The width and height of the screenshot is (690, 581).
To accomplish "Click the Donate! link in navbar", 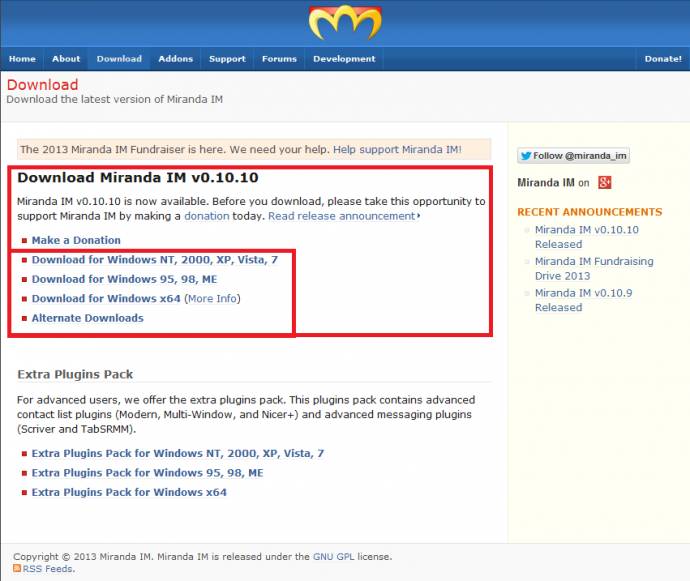I will [662, 59].
